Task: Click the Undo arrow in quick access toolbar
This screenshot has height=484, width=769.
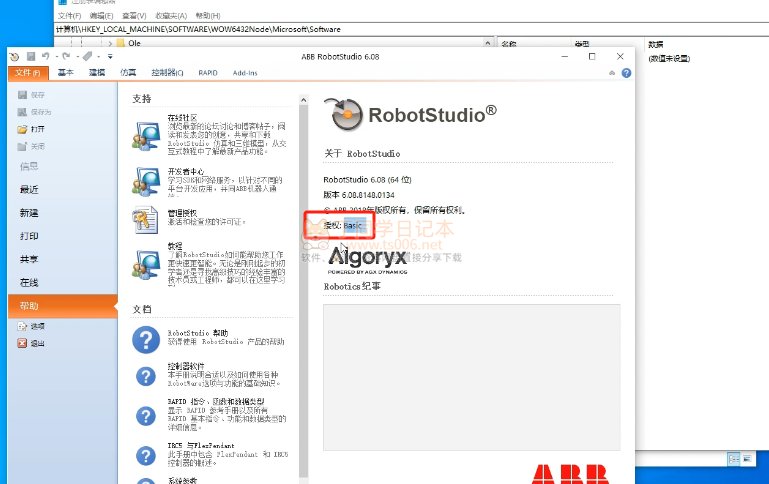Action: pyautogui.click(x=46, y=56)
